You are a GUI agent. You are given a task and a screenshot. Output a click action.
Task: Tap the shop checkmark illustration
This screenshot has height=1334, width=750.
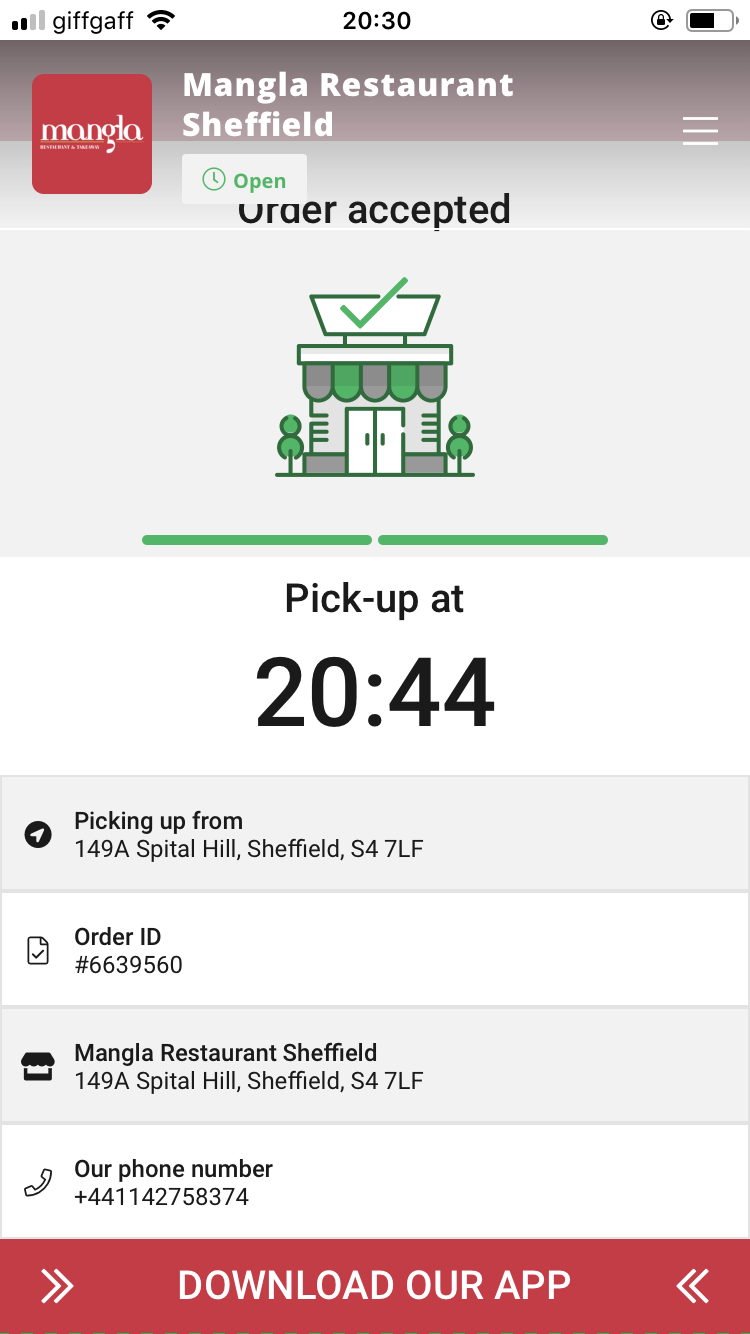point(375,378)
